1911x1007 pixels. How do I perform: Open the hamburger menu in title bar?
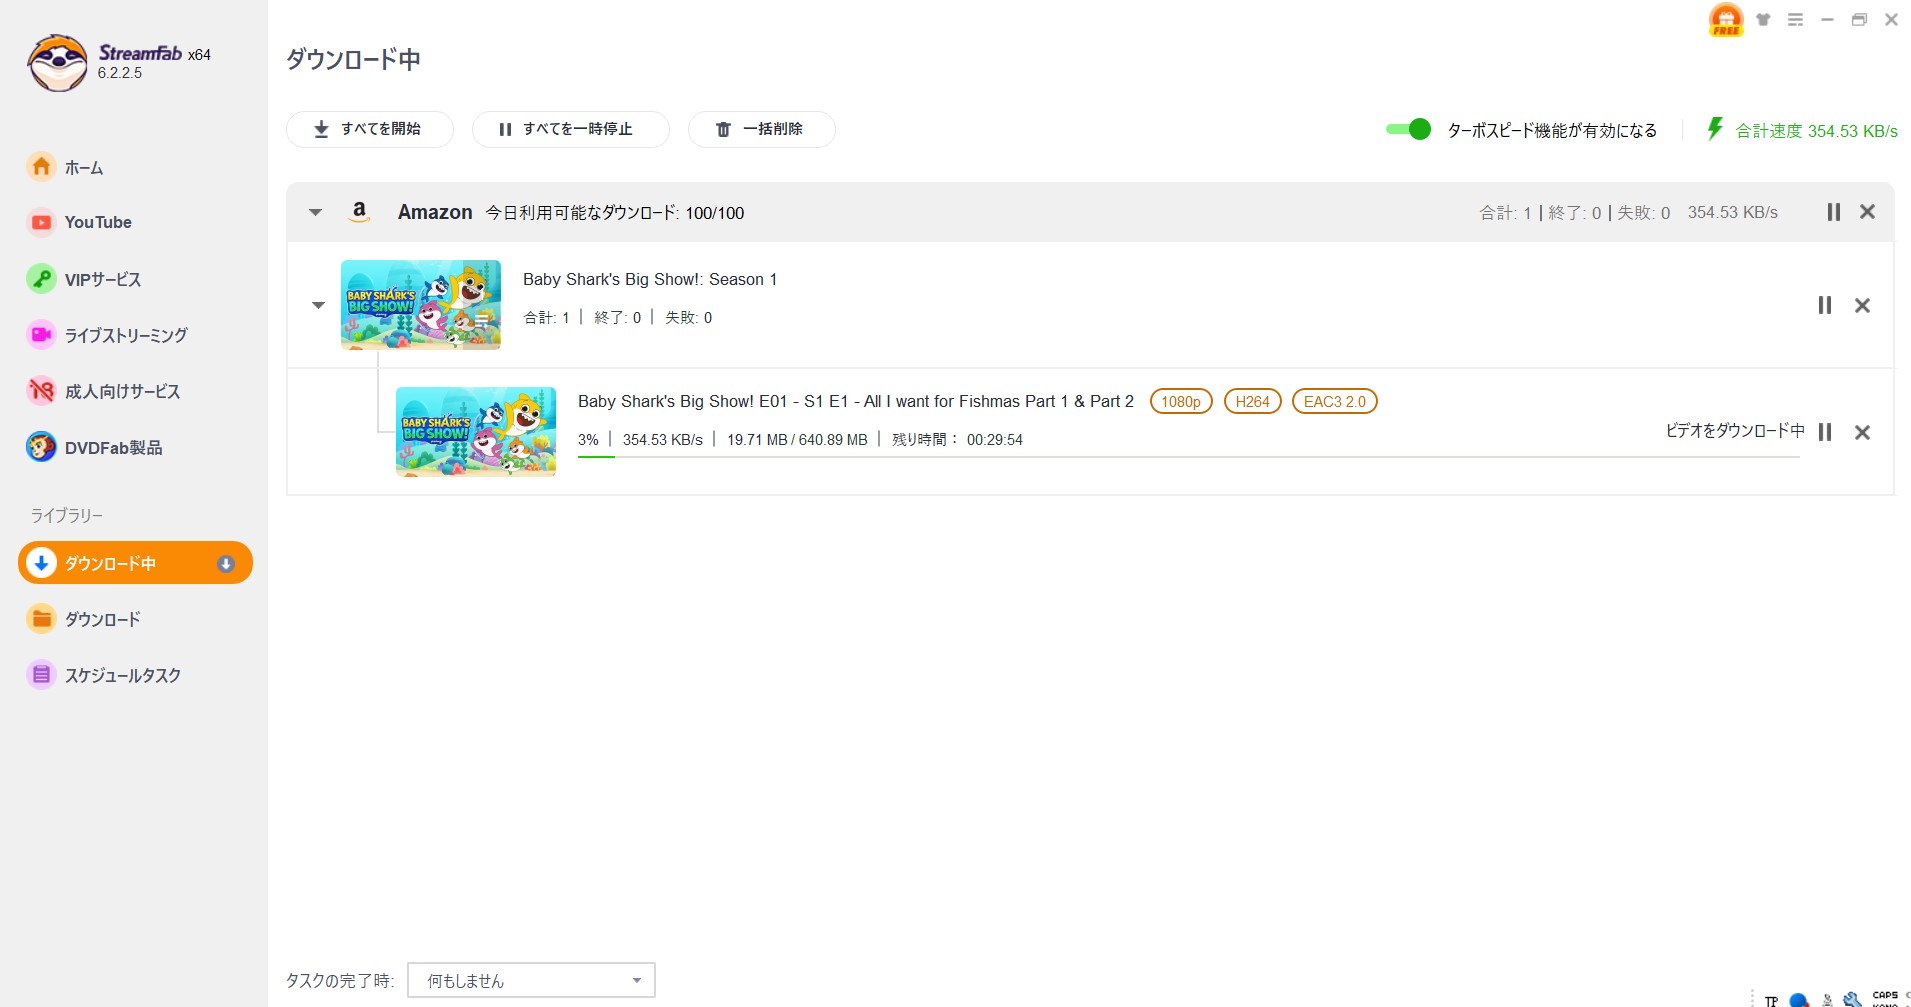click(1795, 19)
